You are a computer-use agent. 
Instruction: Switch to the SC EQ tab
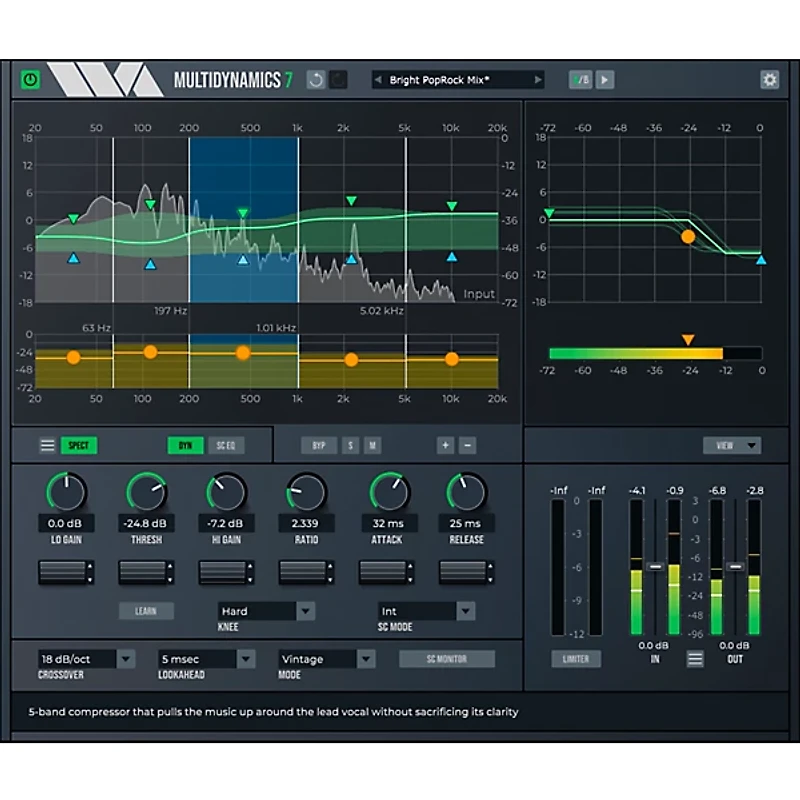pos(223,445)
